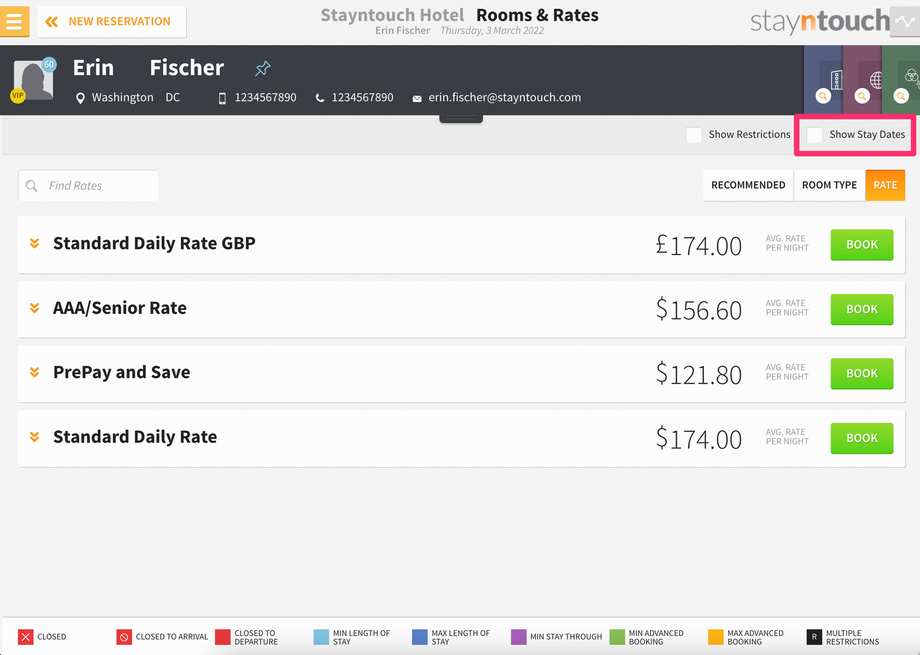Click the guest last name Fischer
Viewport: 920px width, 655px height.
tap(187, 68)
